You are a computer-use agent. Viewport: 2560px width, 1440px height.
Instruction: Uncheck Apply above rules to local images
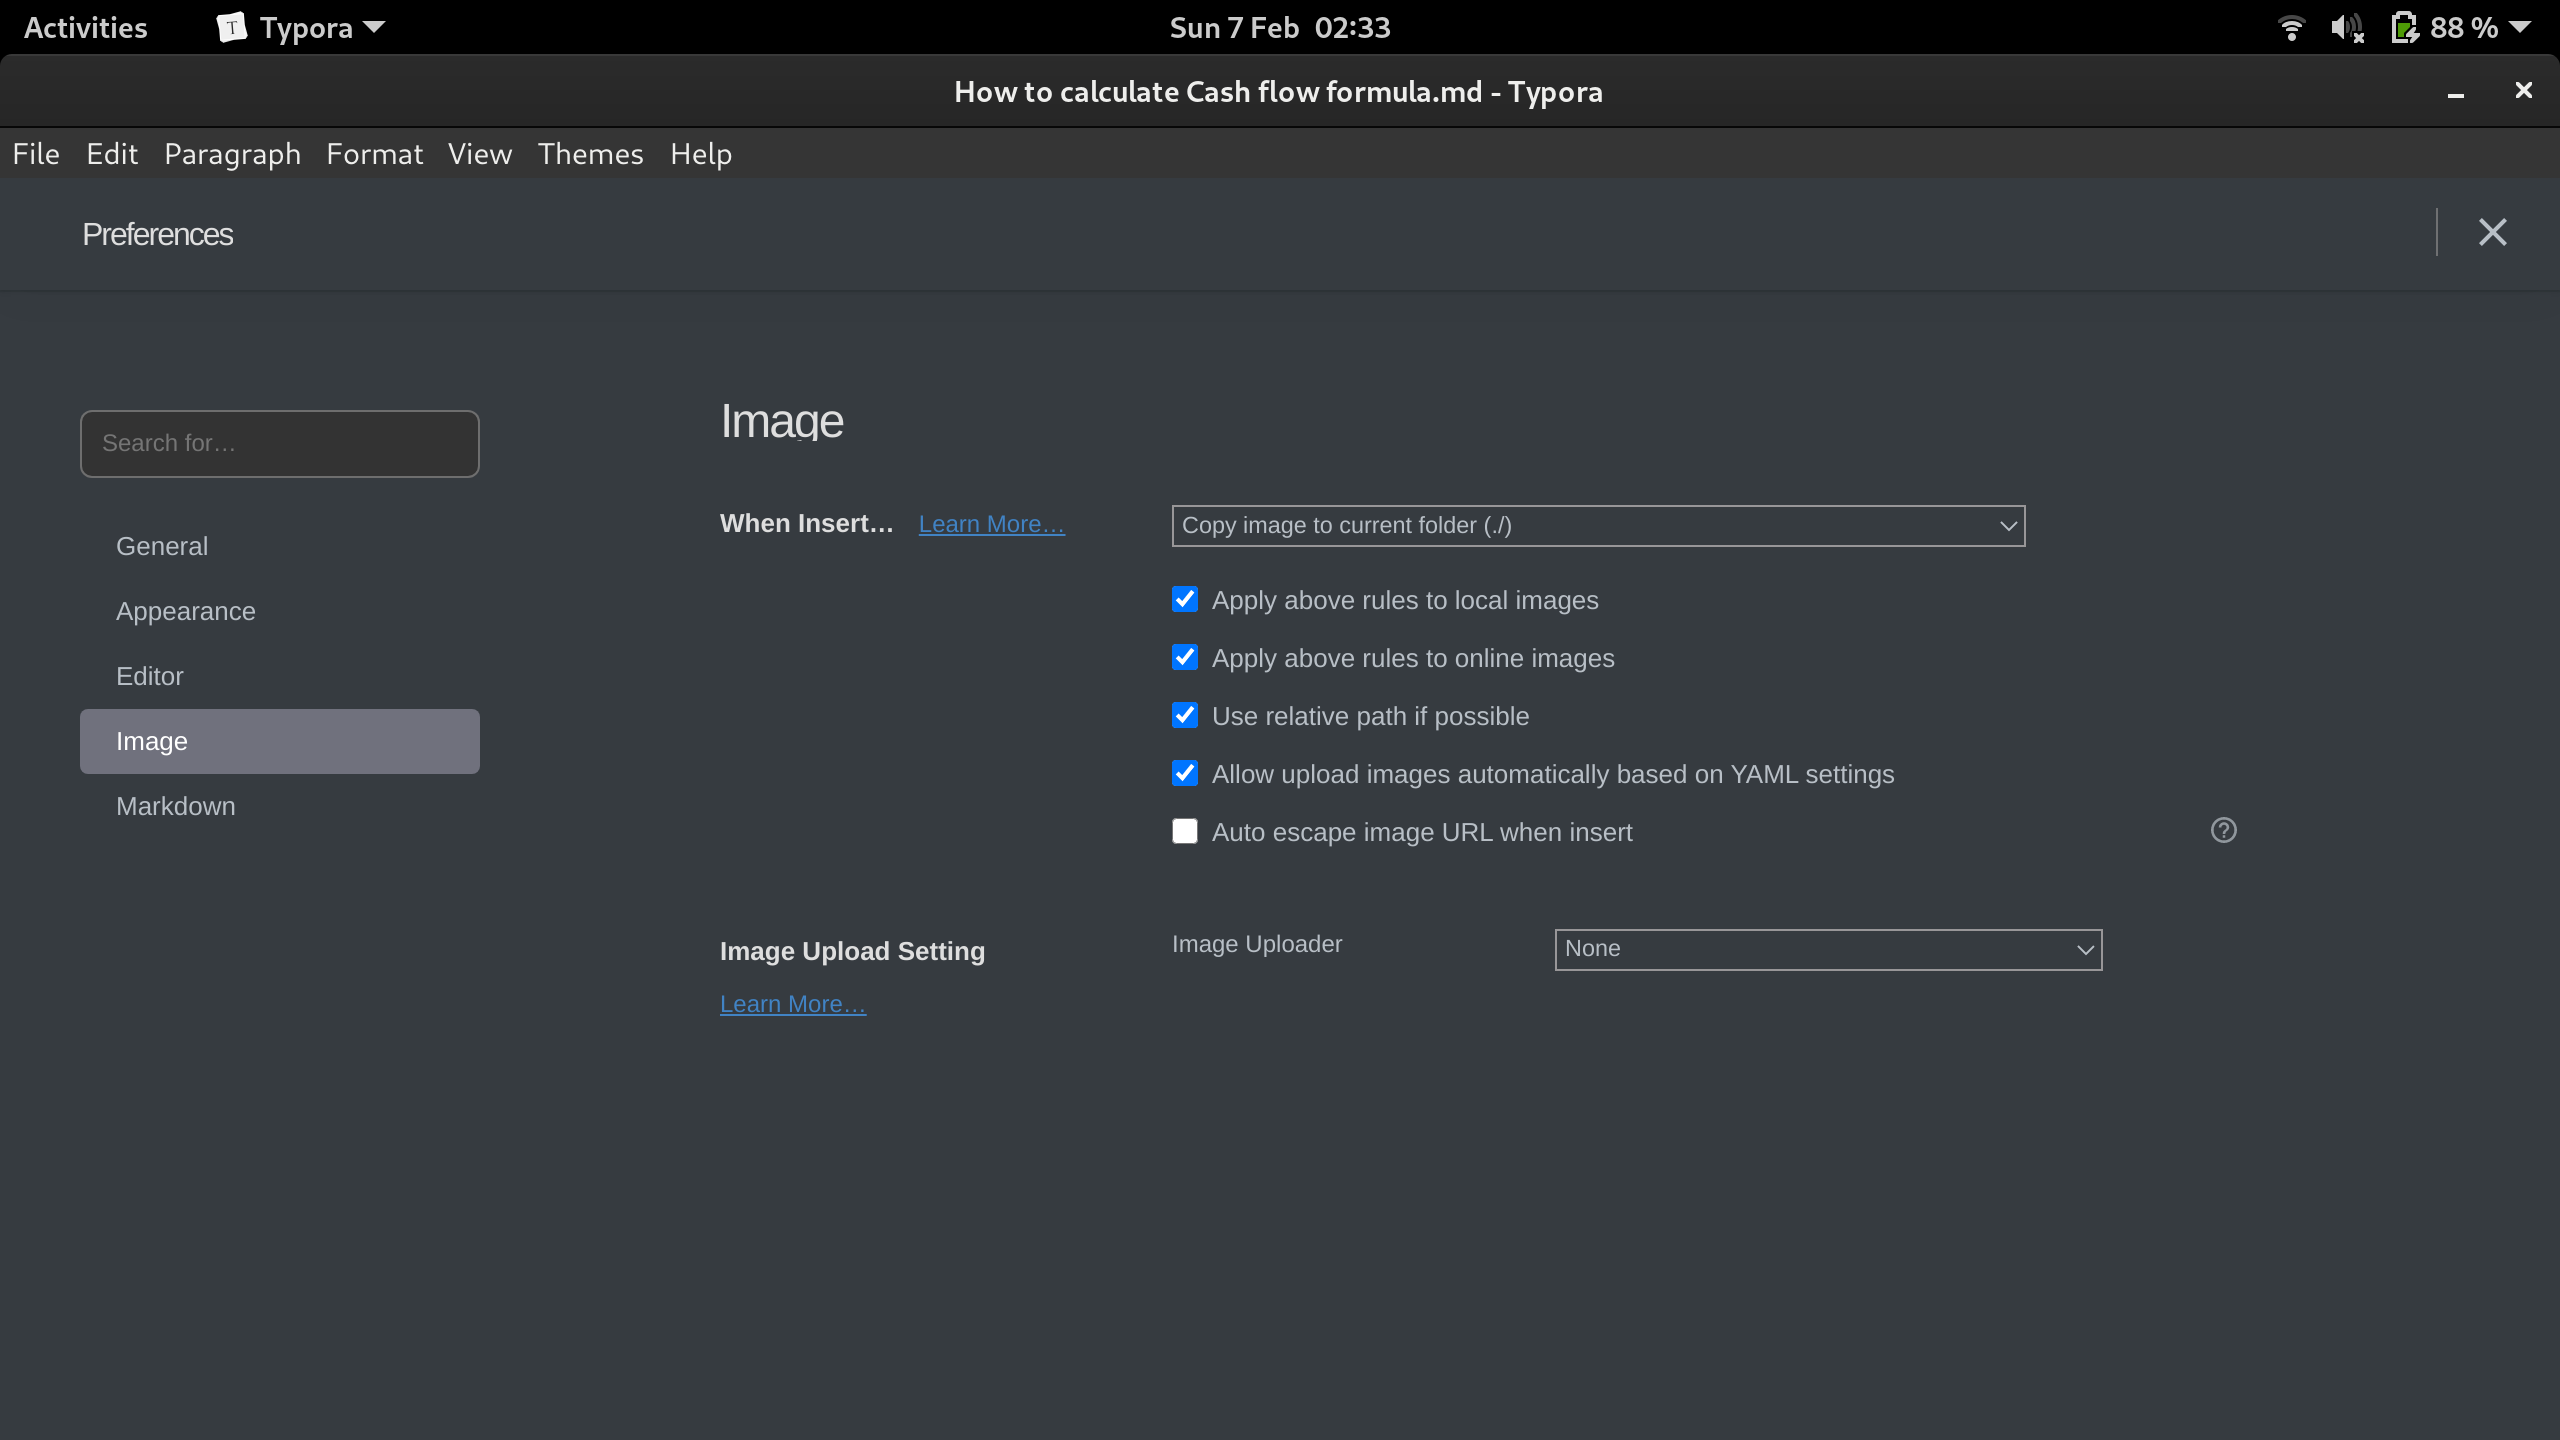1185,600
